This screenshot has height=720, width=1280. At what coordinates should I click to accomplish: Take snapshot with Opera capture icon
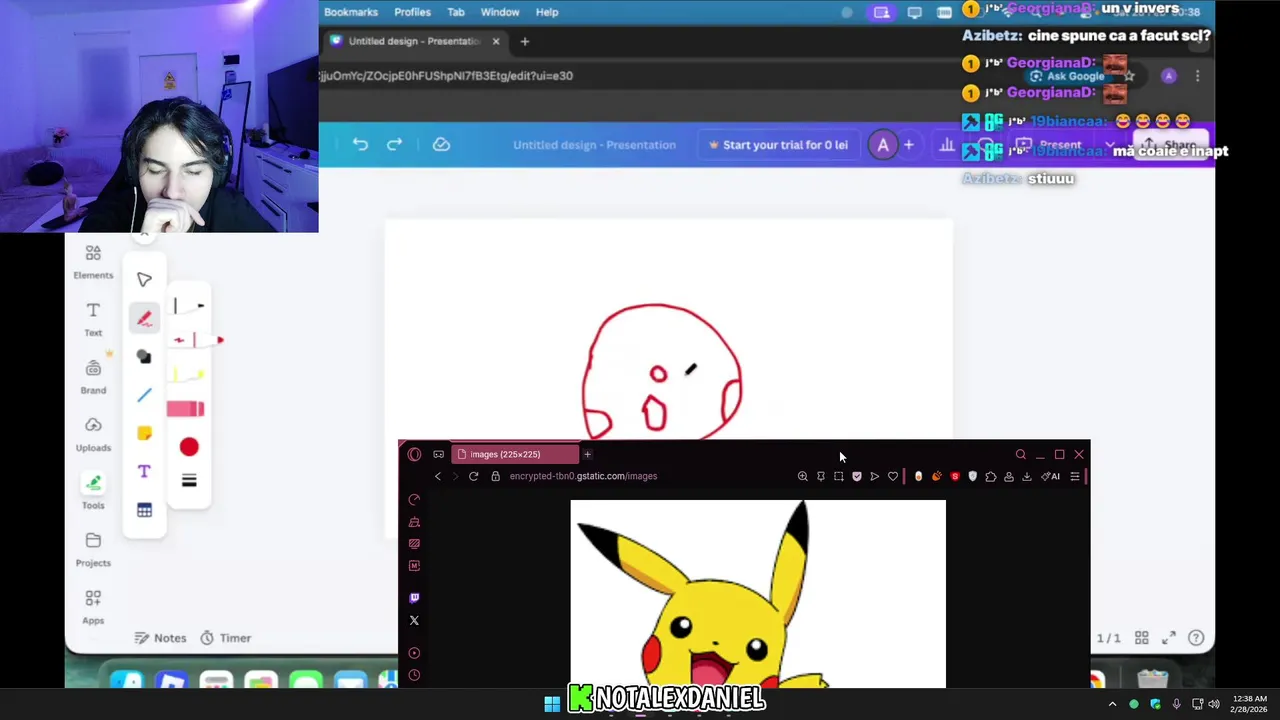[838, 476]
